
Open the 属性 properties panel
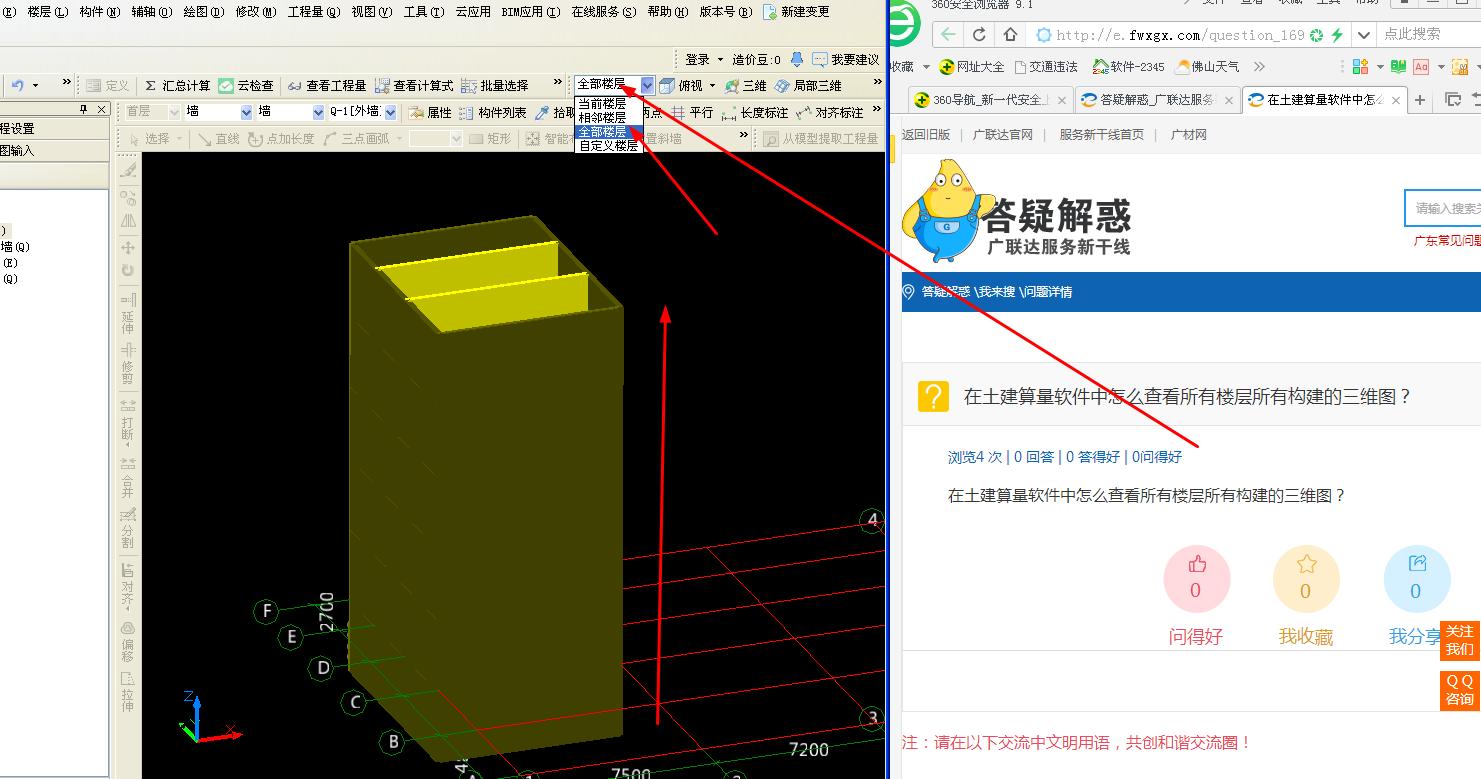(430, 112)
